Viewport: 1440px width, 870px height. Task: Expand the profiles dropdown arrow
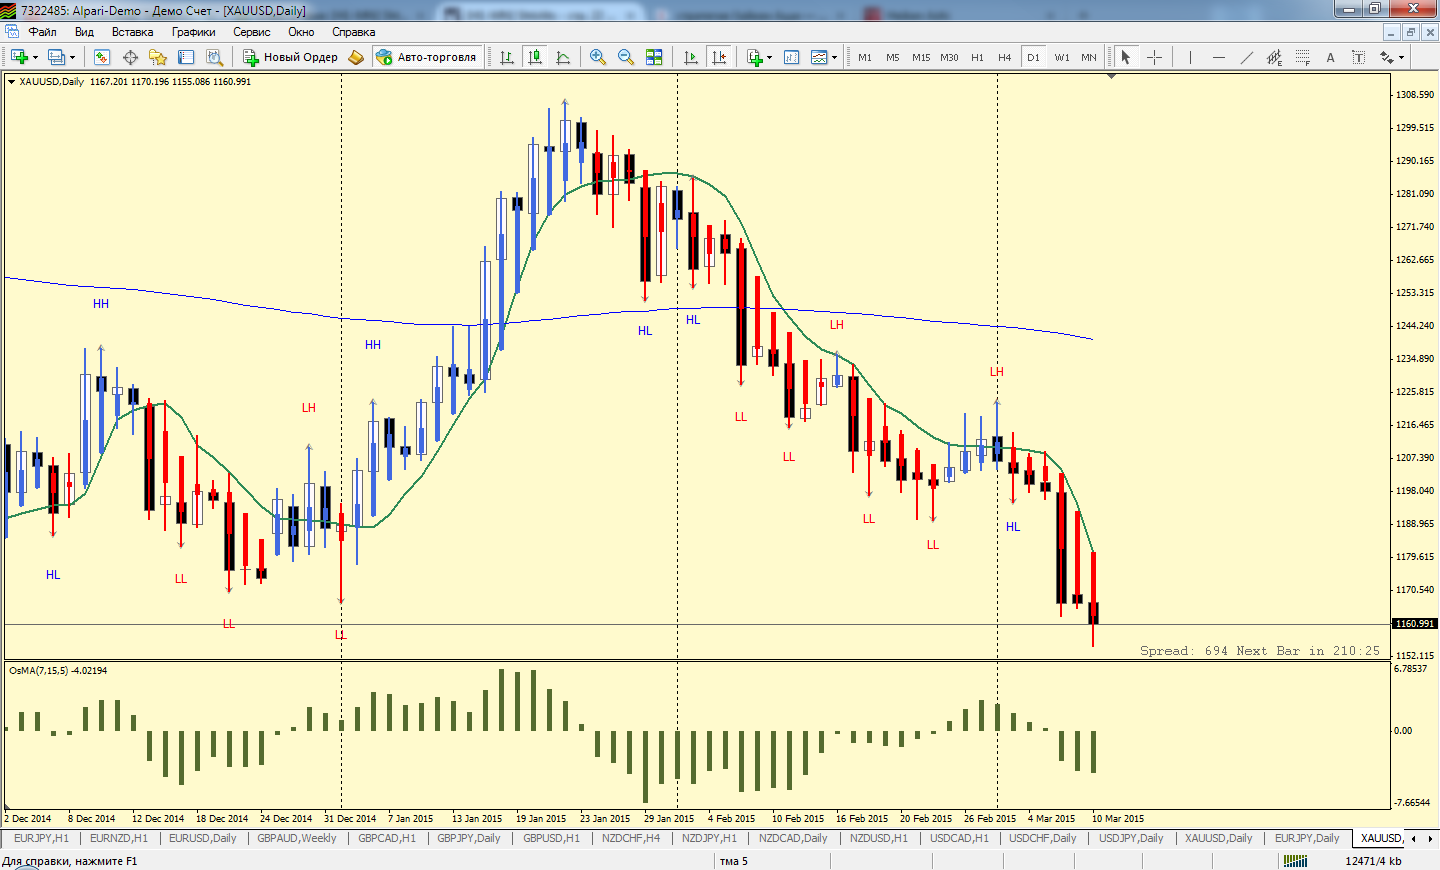pyautogui.click(x=72, y=57)
